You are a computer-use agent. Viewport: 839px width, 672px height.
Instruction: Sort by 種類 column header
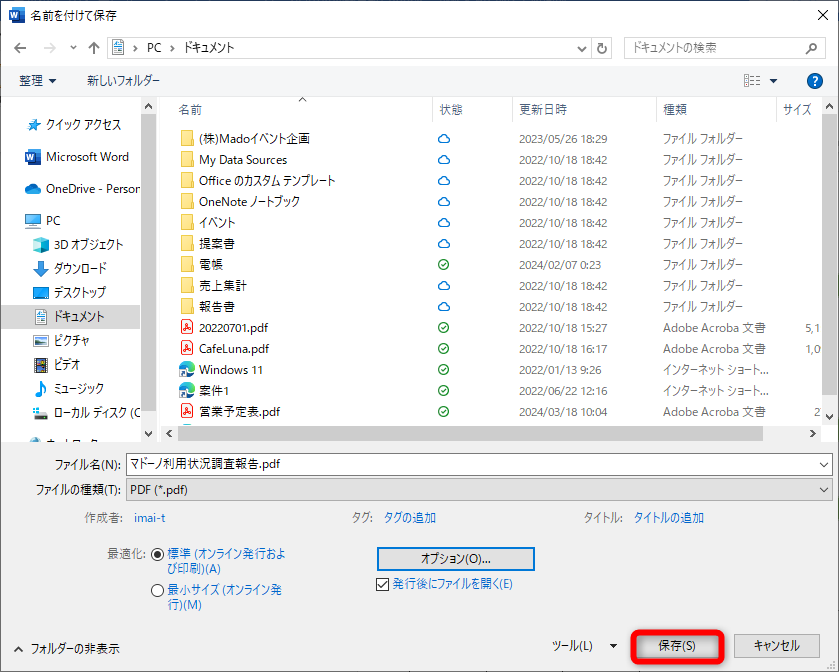click(x=675, y=110)
